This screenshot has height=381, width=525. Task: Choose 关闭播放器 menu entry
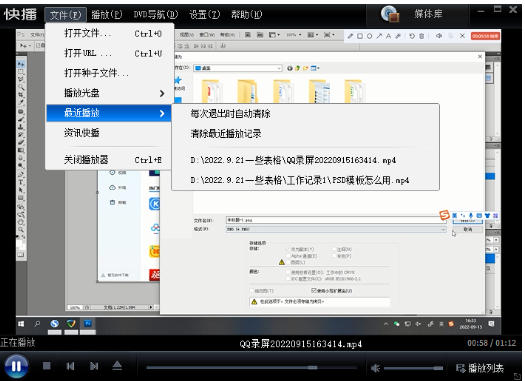pos(109,160)
